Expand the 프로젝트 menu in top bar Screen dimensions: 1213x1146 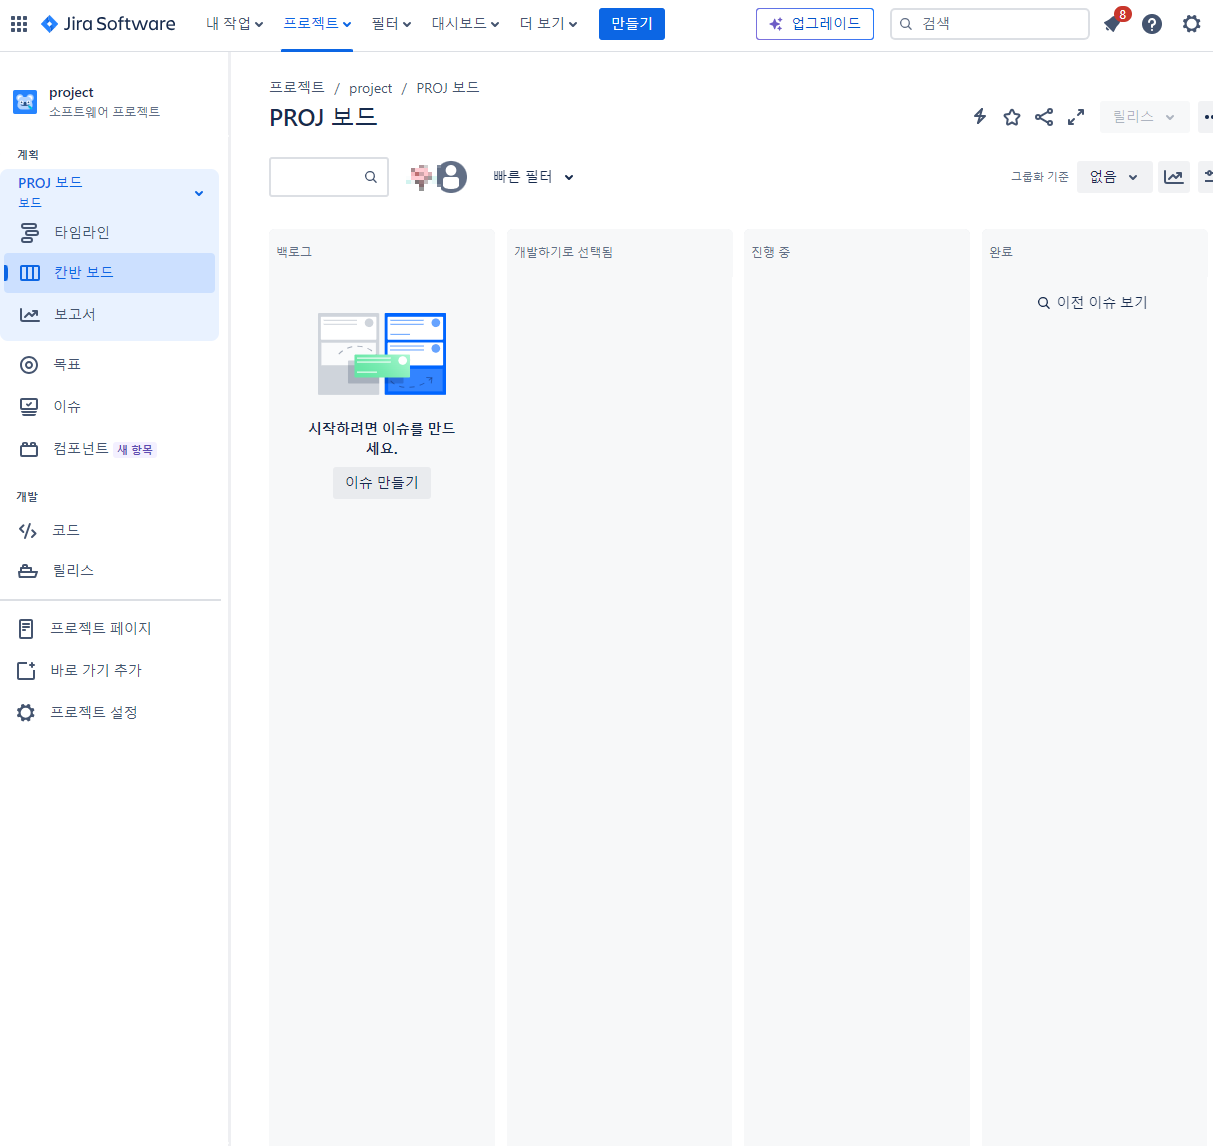pos(317,24)
